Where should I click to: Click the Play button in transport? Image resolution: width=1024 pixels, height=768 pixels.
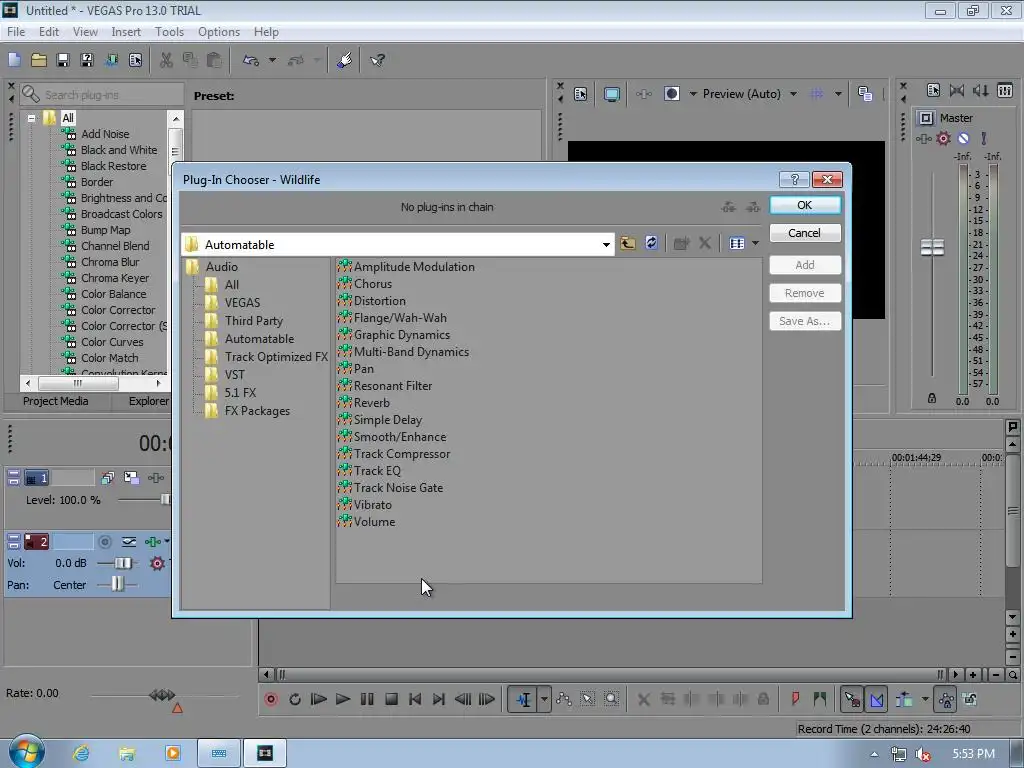click(343, 699)
